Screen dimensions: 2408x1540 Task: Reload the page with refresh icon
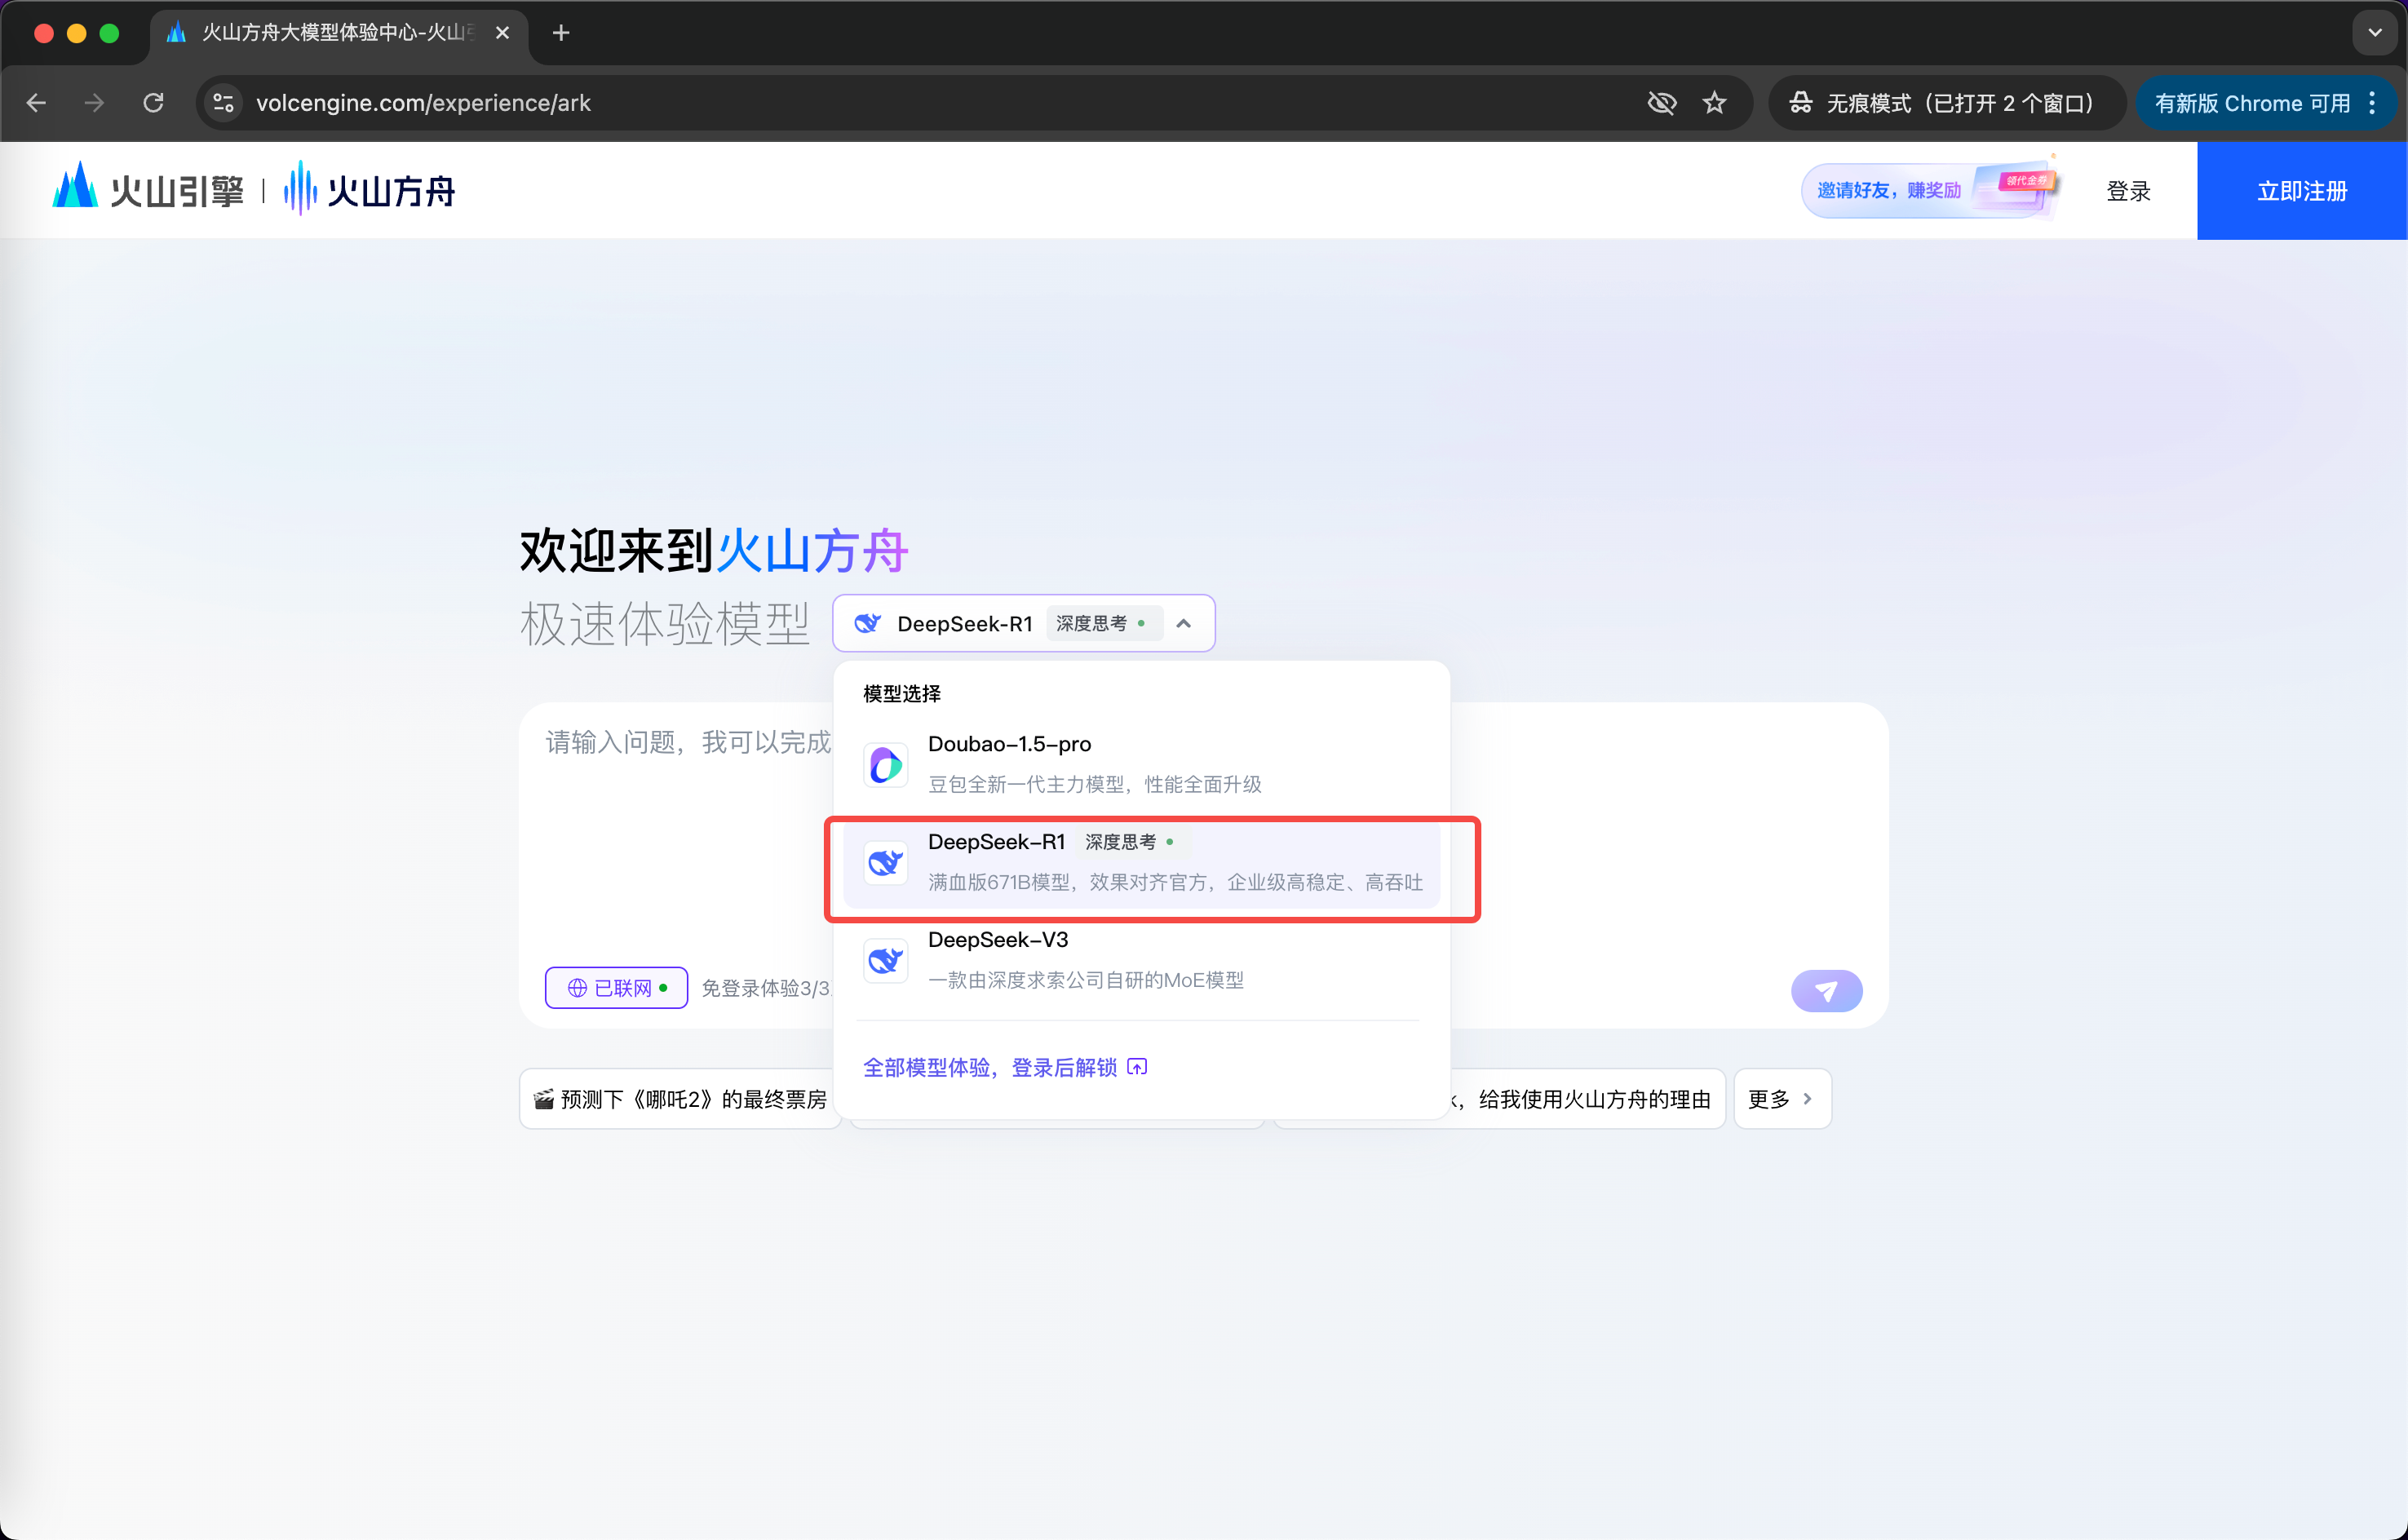point(153,103)
